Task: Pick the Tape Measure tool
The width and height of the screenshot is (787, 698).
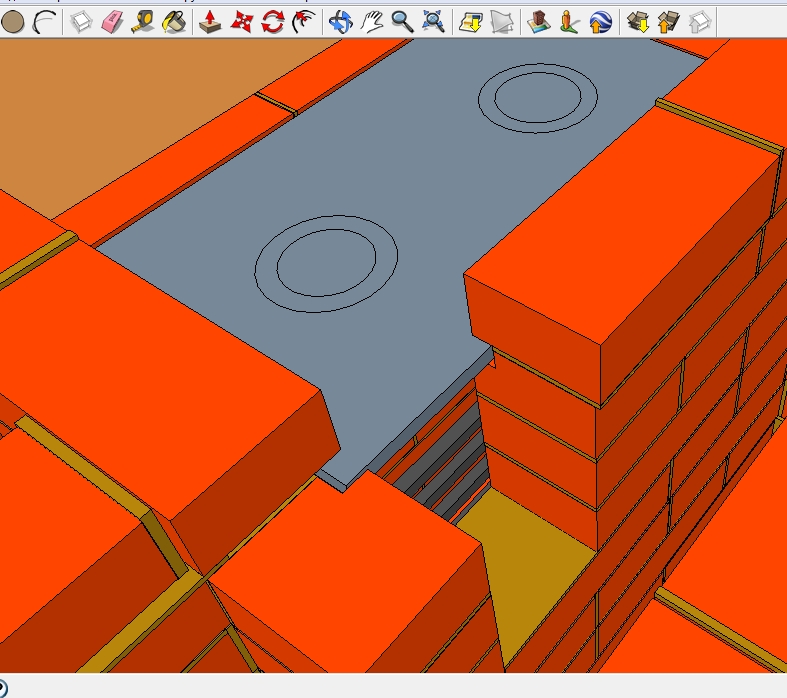Action: [x=143, y=21]
